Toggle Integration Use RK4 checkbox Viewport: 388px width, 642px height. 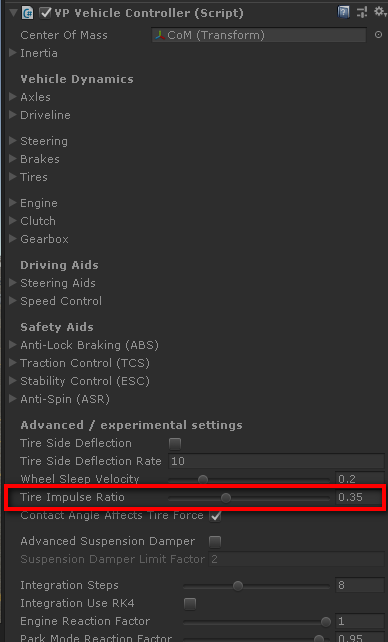point(189,604)
